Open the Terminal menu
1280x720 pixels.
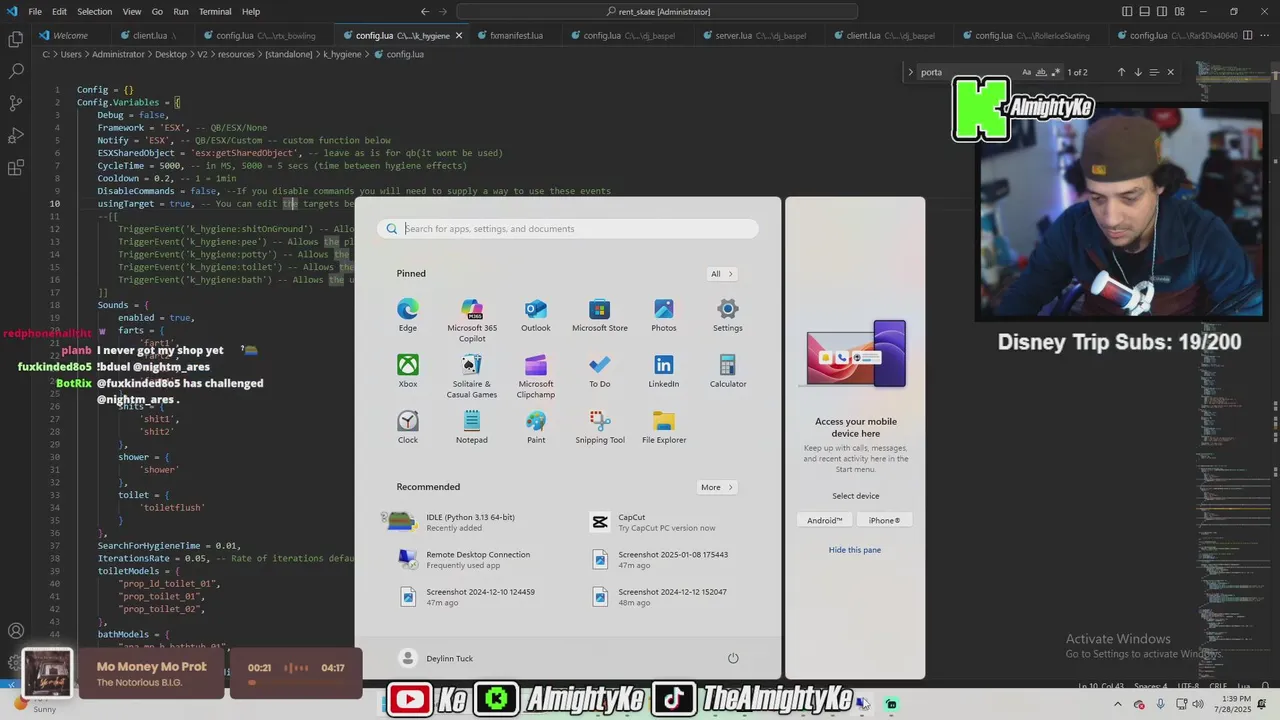point(215,12)
